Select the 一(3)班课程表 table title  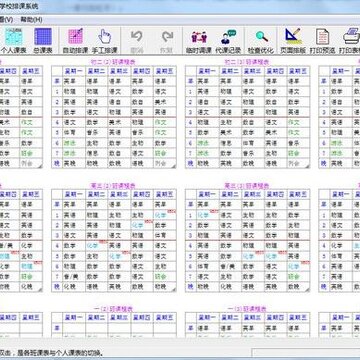pyautogui.click(x=247, y=309)
